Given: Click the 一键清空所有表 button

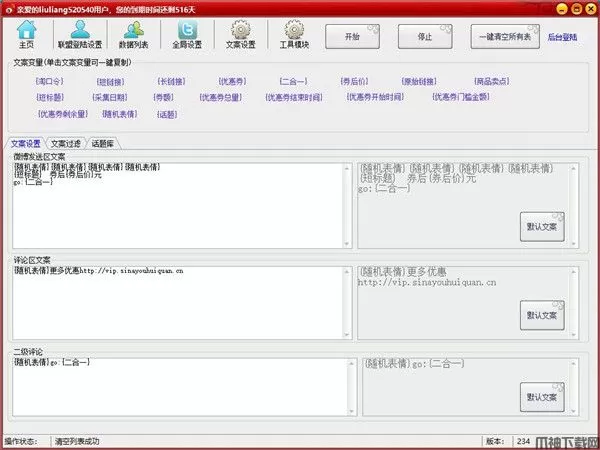Looking at the screenshot, I should click(x=505, y=37).
